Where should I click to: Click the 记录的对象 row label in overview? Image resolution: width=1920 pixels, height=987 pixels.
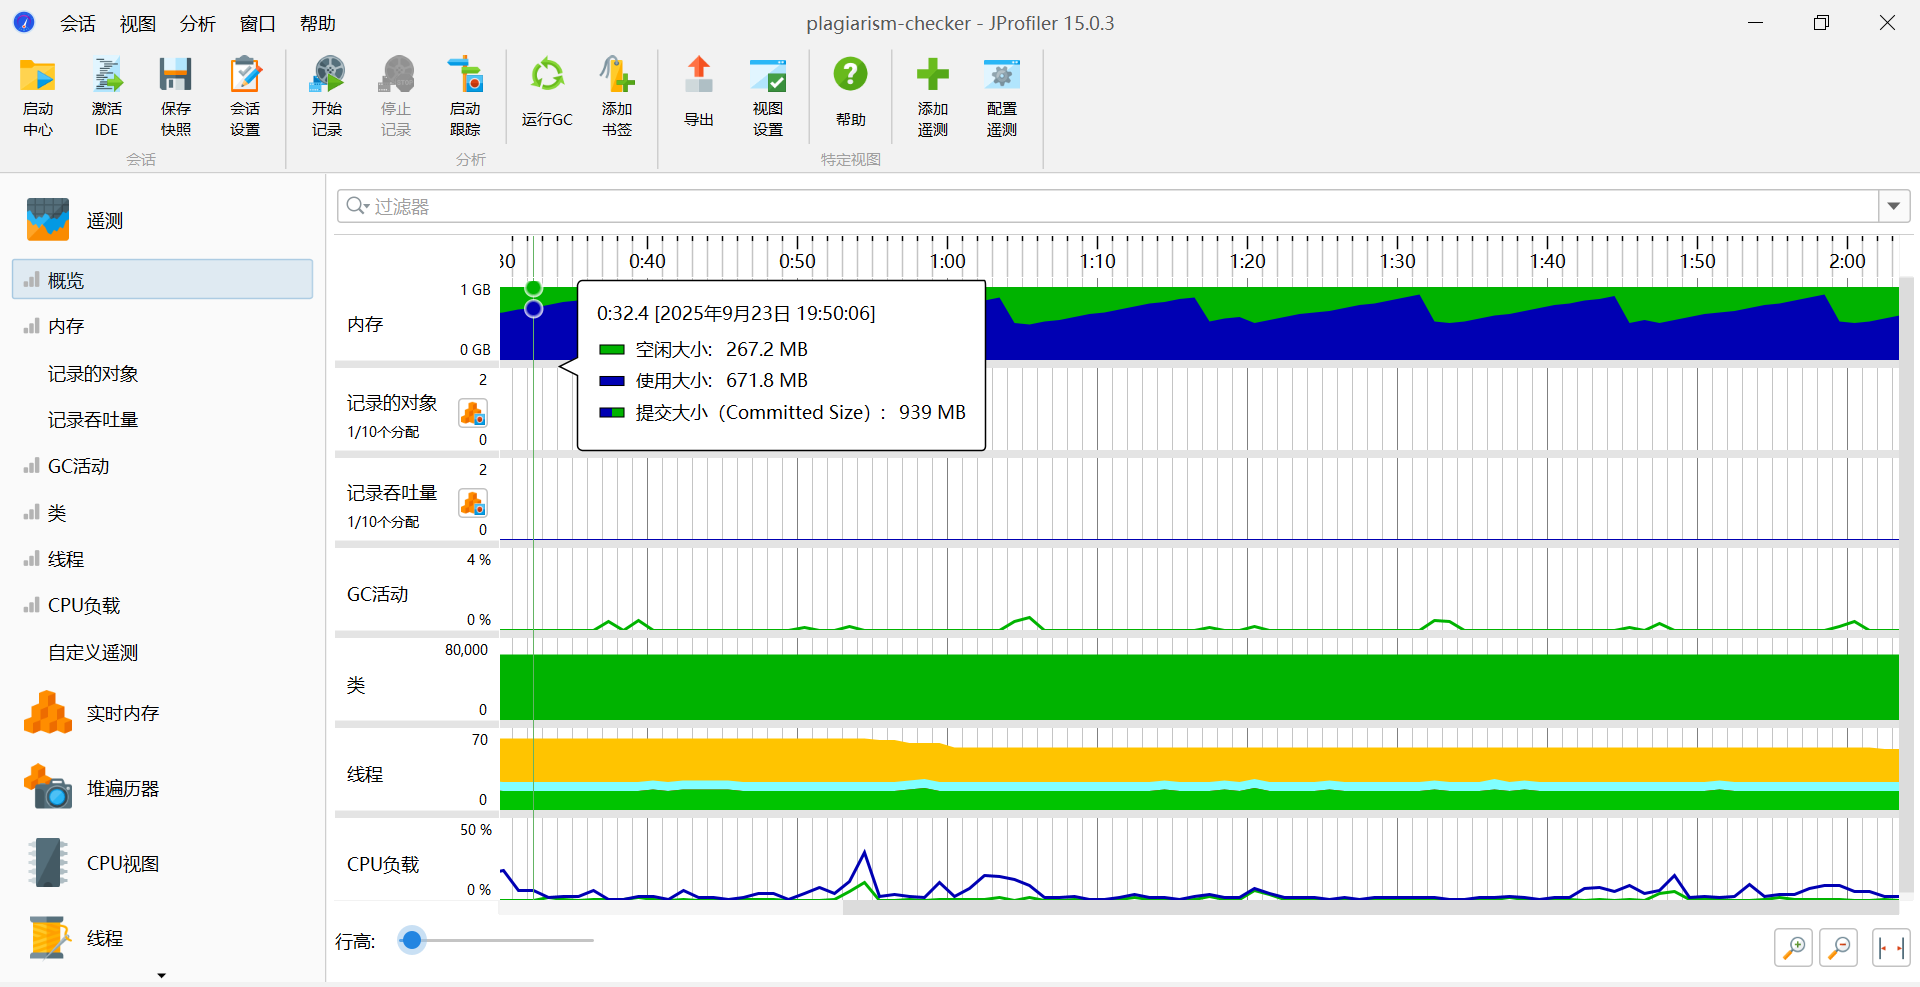point(392,402)
